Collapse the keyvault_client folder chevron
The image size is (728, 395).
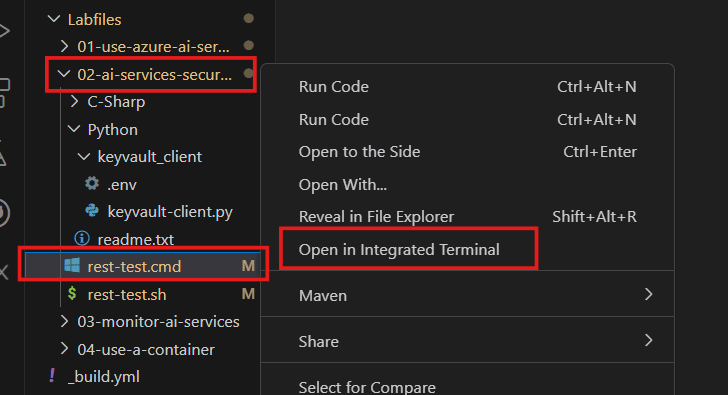click(84, 156)
